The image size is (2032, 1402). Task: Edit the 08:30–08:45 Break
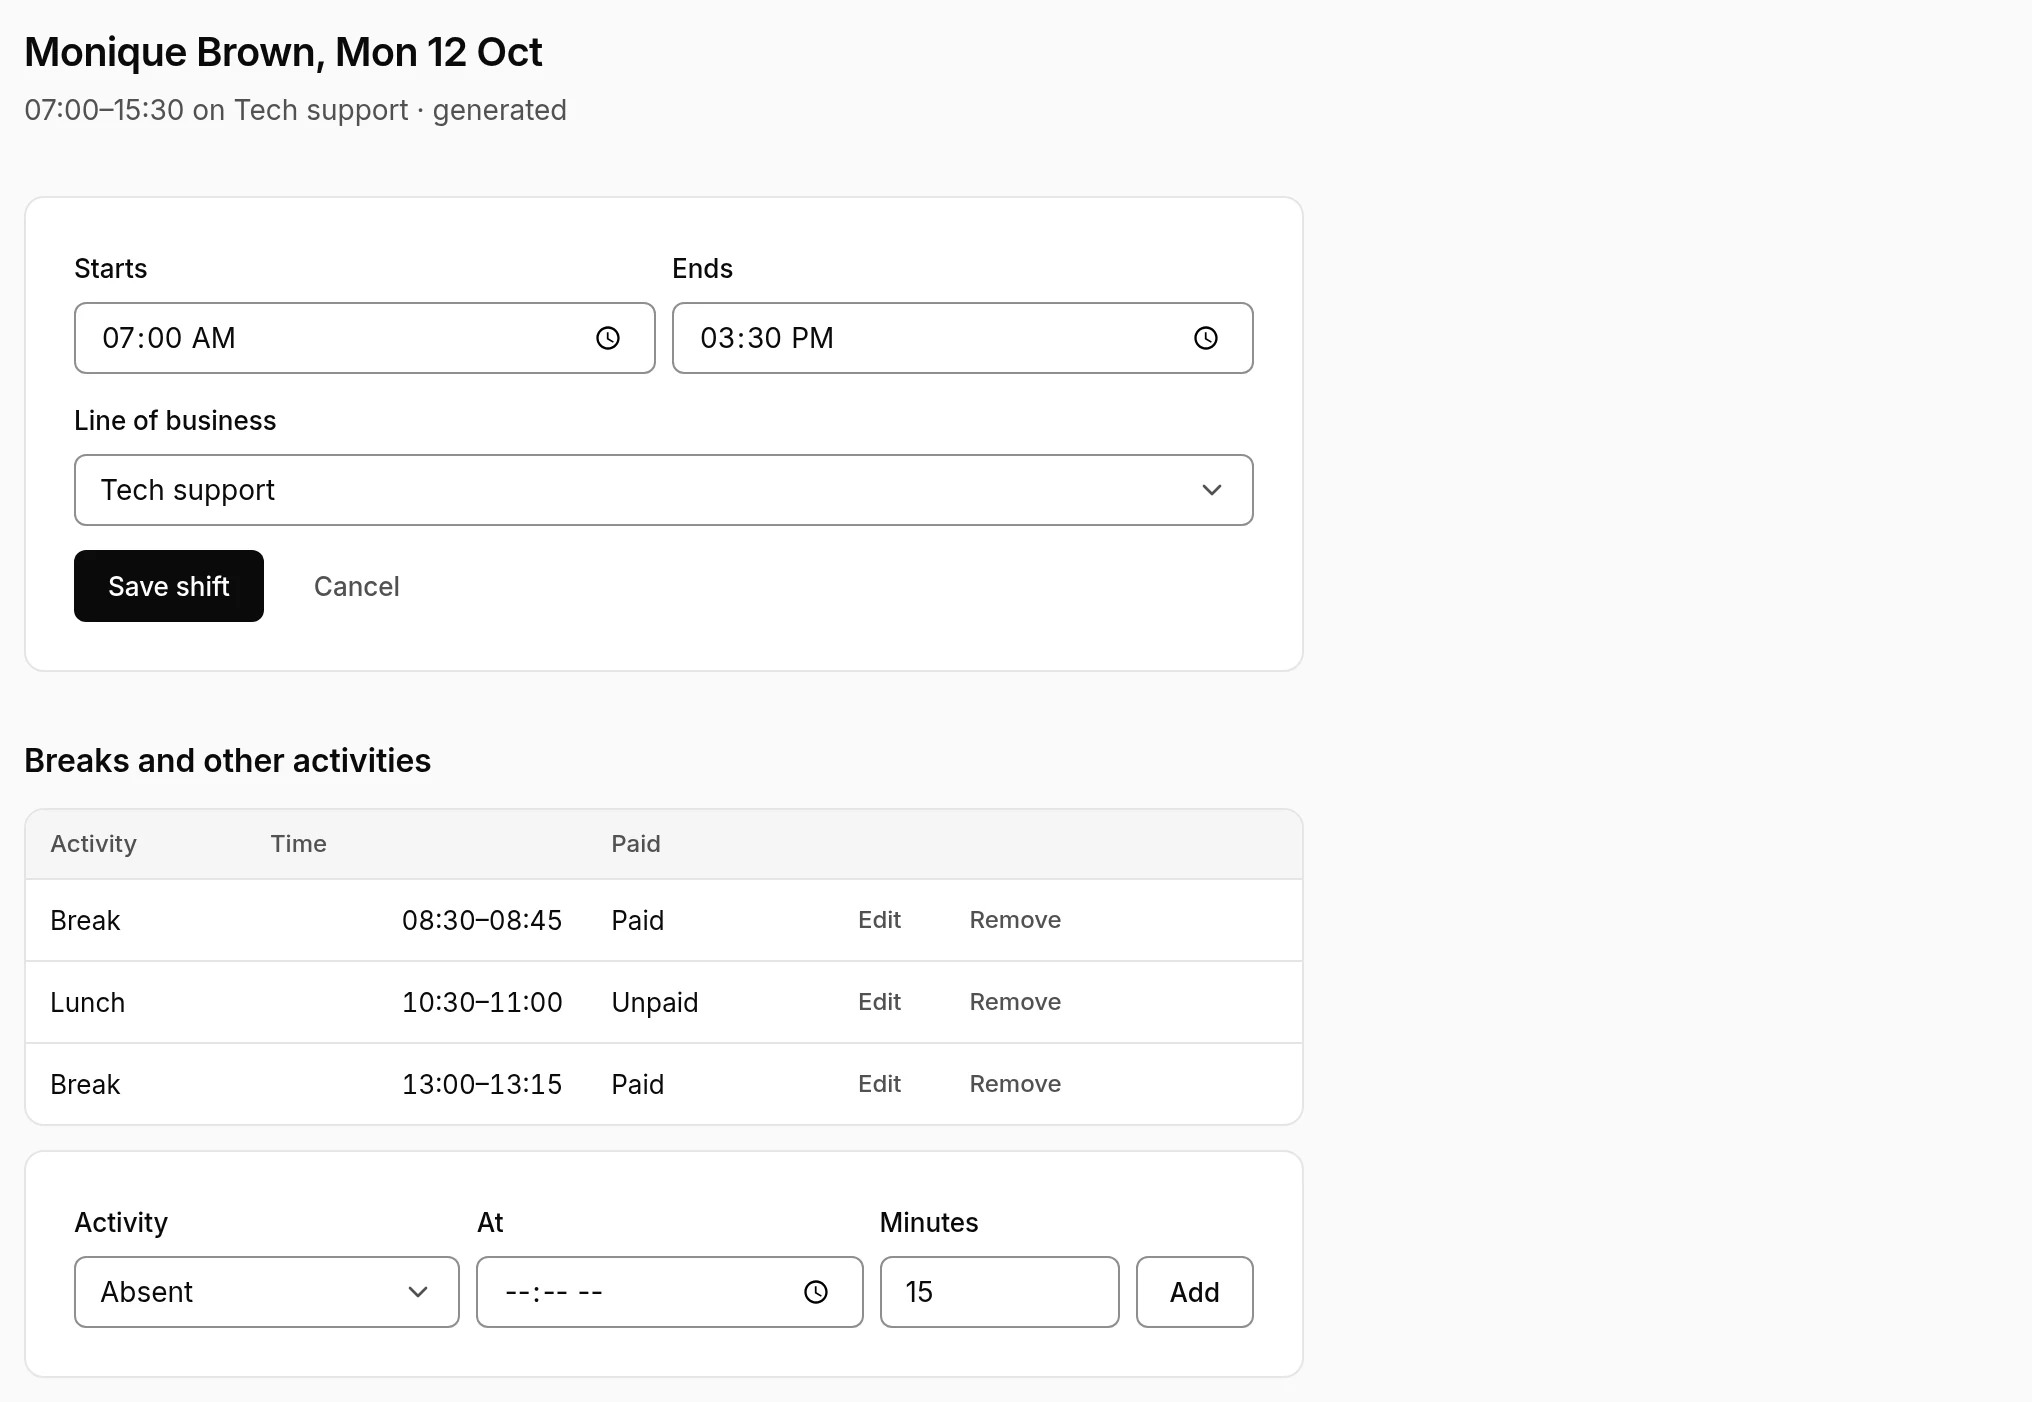[x=880, y=920]
